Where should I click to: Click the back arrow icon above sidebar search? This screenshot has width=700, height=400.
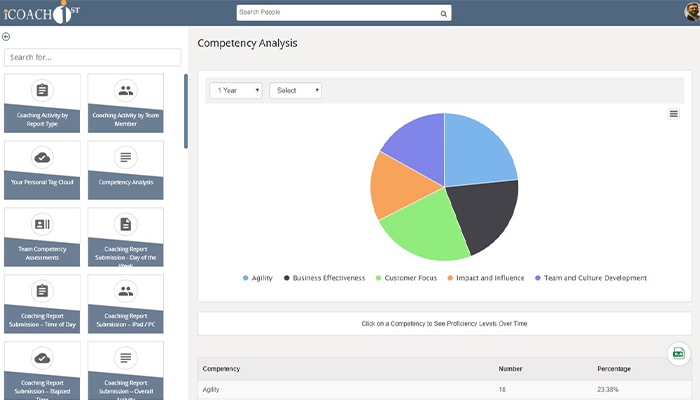tap(7, 37)
